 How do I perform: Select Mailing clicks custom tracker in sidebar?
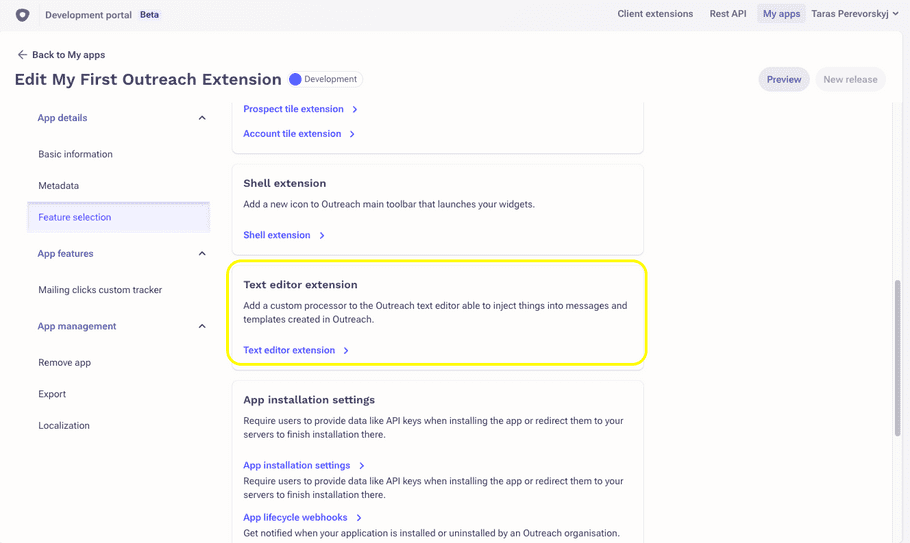(100, 289)
